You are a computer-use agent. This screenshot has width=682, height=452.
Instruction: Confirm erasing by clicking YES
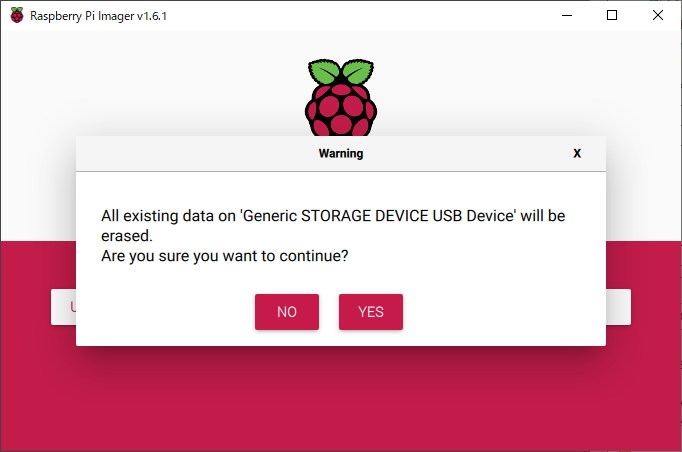[x=371, y=312]
